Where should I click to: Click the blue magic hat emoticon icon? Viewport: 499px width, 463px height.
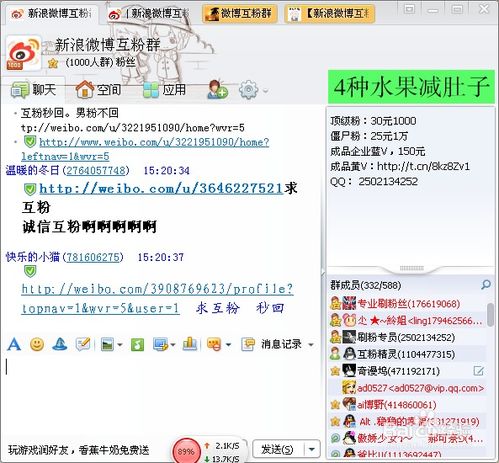click(x=60, y=344)
